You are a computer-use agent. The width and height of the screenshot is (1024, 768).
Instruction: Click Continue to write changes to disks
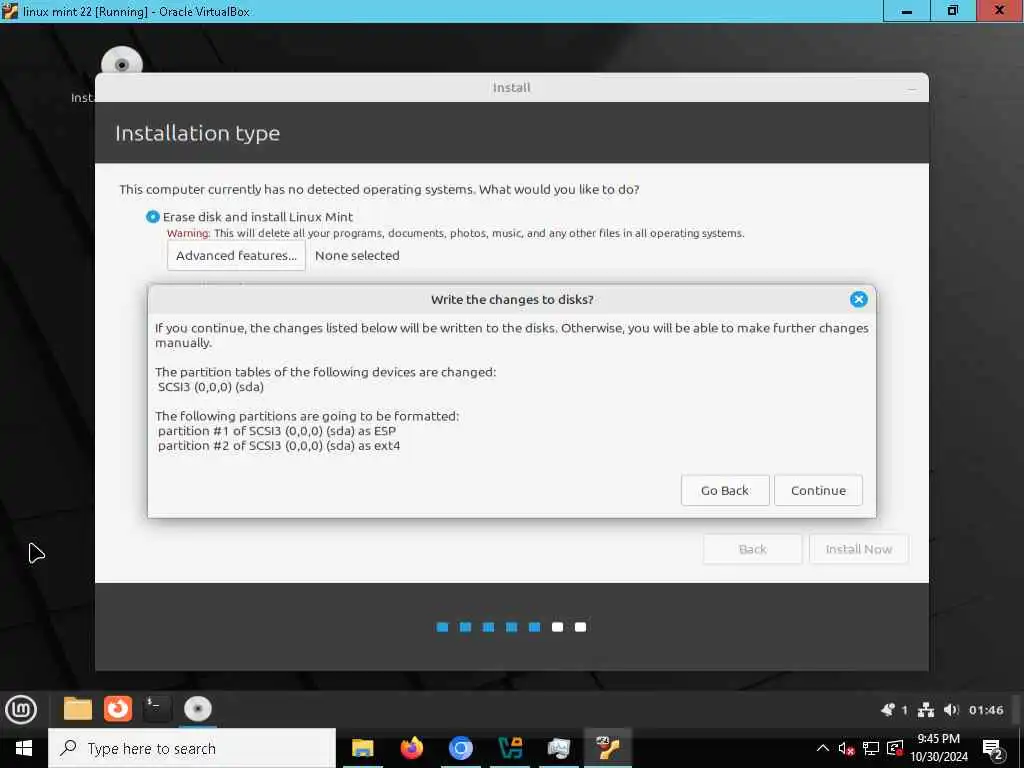(x=818, y=490)
